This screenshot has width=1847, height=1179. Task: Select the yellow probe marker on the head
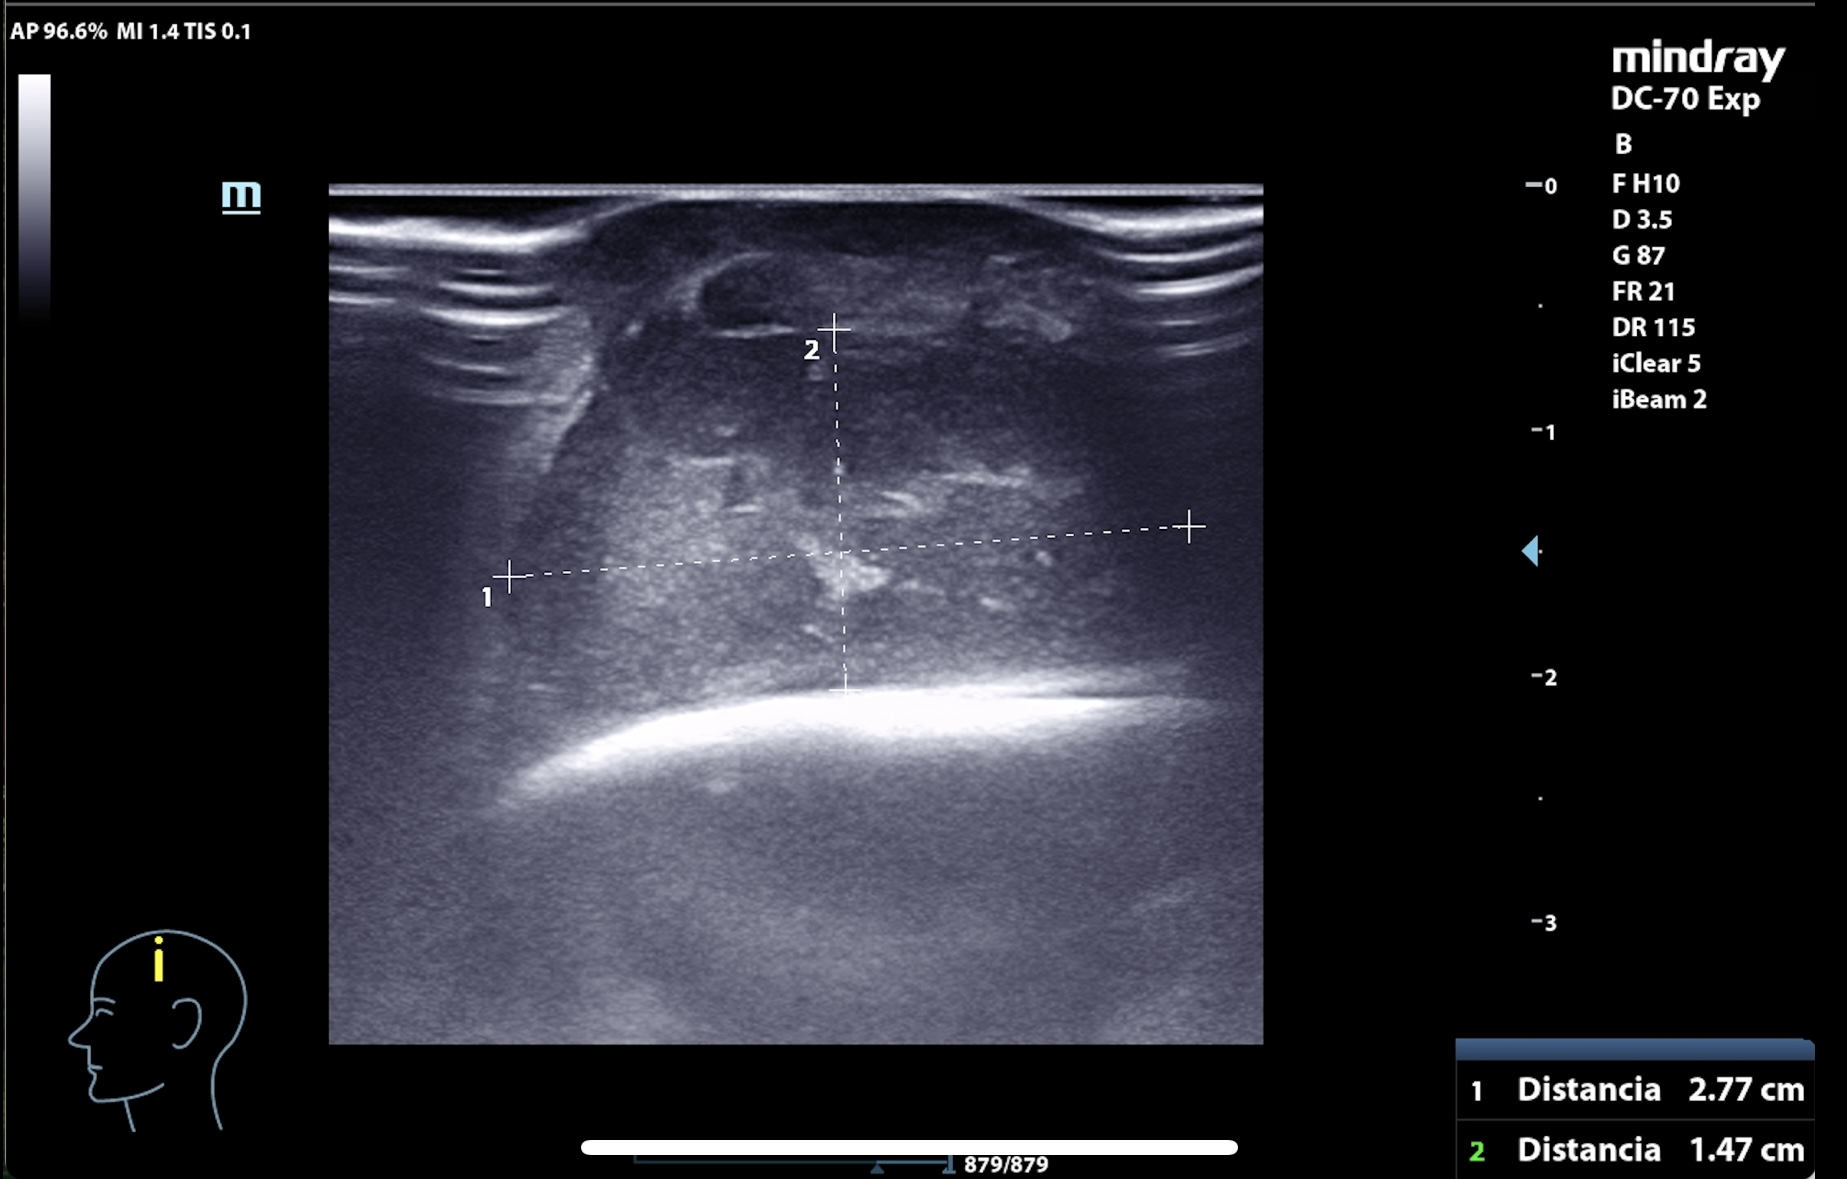[158, 960]
